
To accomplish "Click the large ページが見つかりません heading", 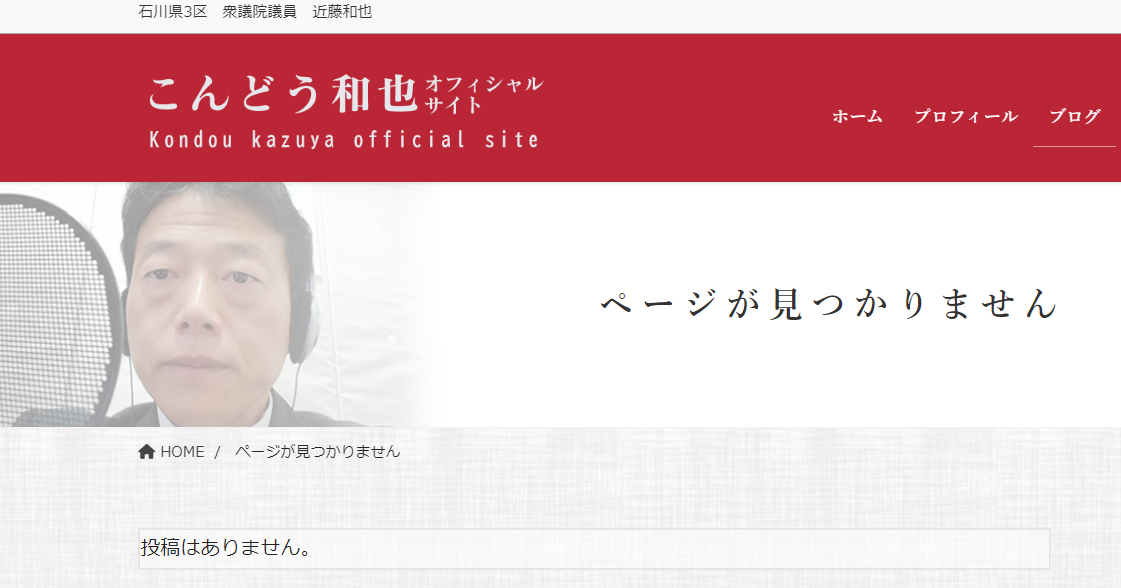I will pos(829,303).
